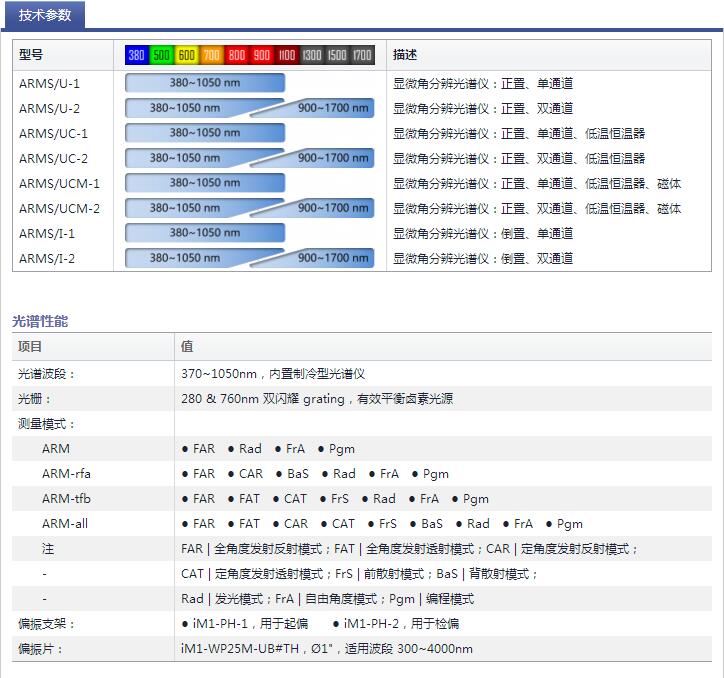Click the 测量模式 row label

click(x=46, y=424)
